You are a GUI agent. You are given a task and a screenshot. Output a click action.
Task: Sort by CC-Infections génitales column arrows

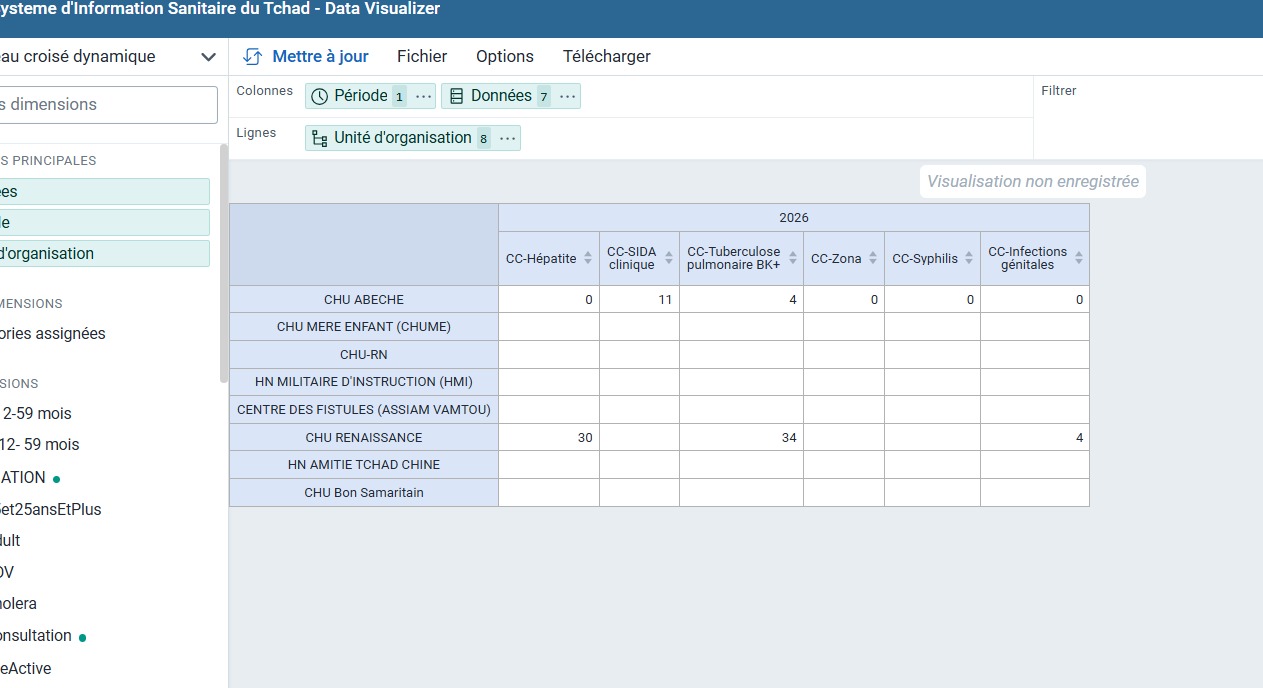point(1078,259)
